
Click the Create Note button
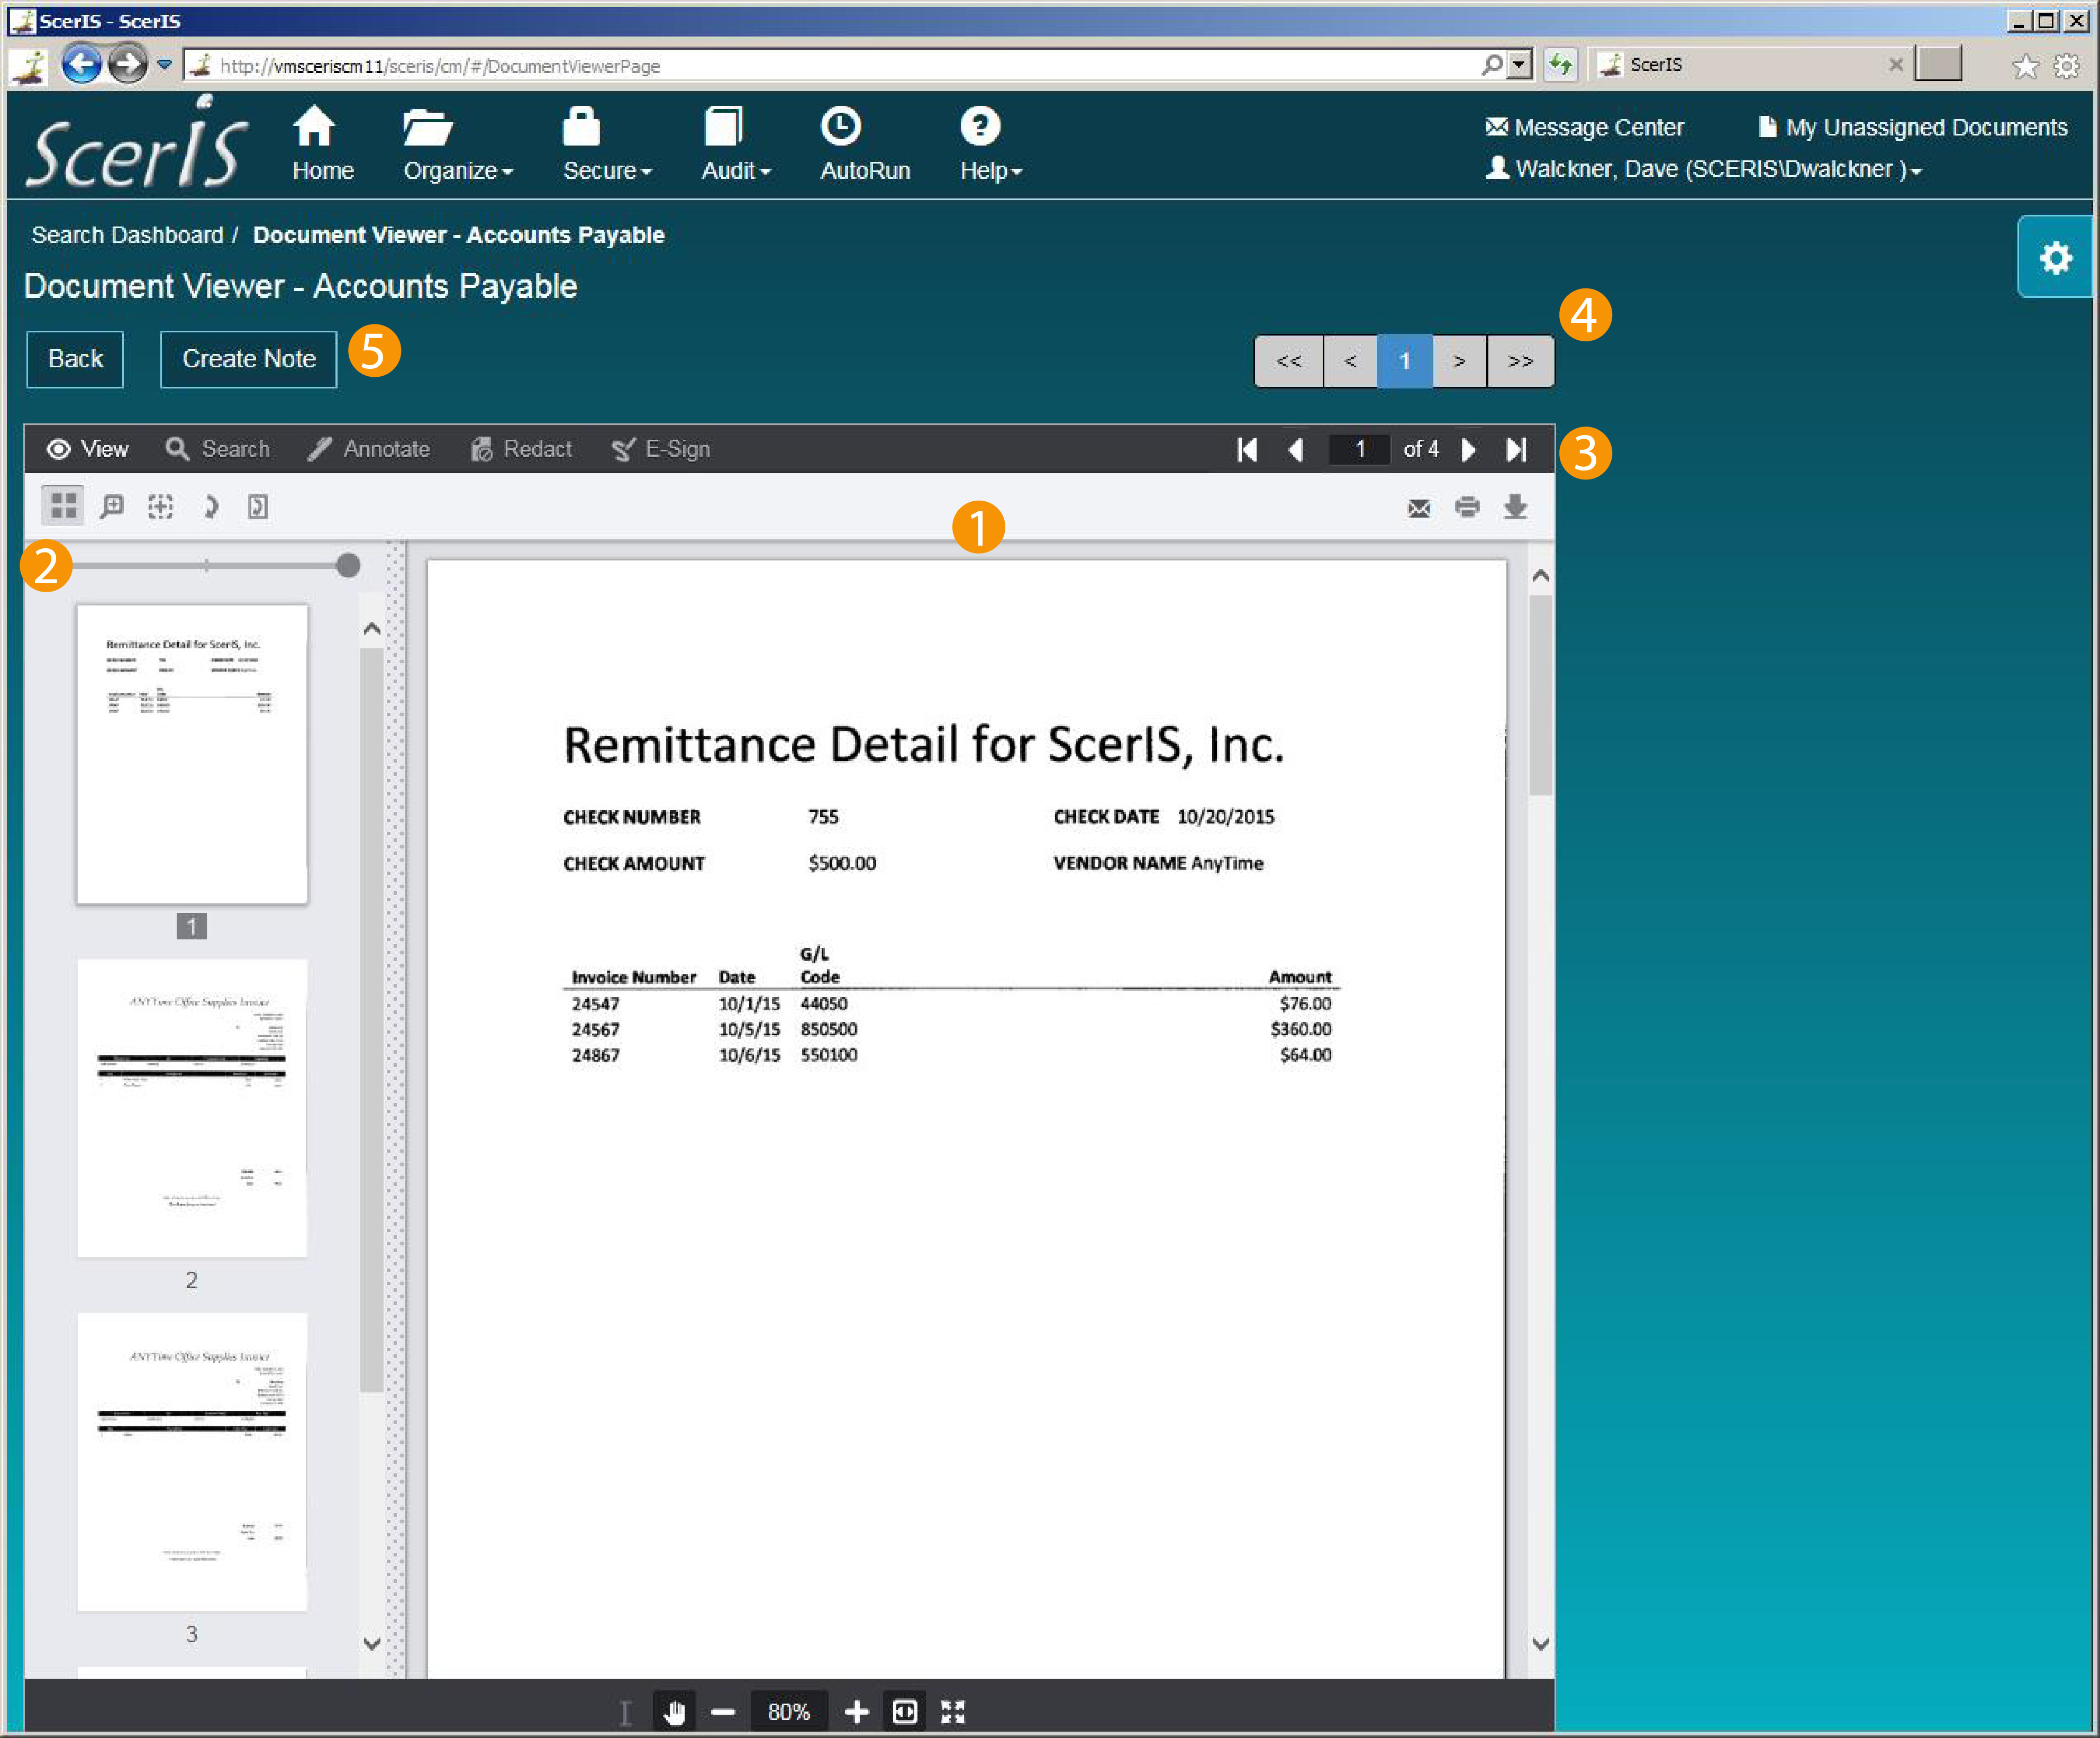[x=249, y=359]
